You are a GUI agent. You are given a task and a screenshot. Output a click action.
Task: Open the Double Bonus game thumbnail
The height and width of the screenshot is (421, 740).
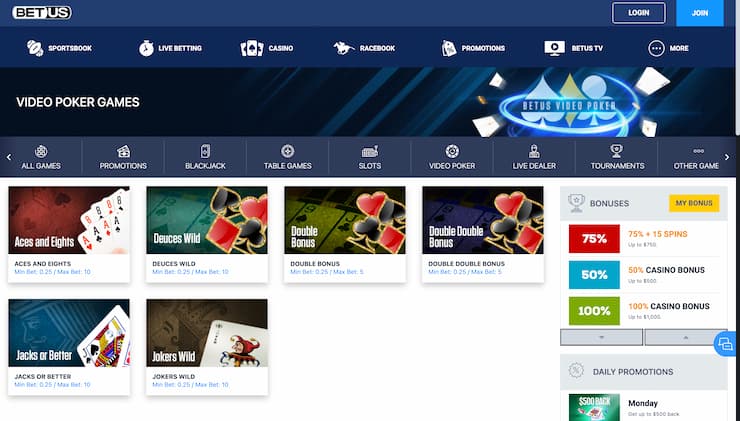345,220
